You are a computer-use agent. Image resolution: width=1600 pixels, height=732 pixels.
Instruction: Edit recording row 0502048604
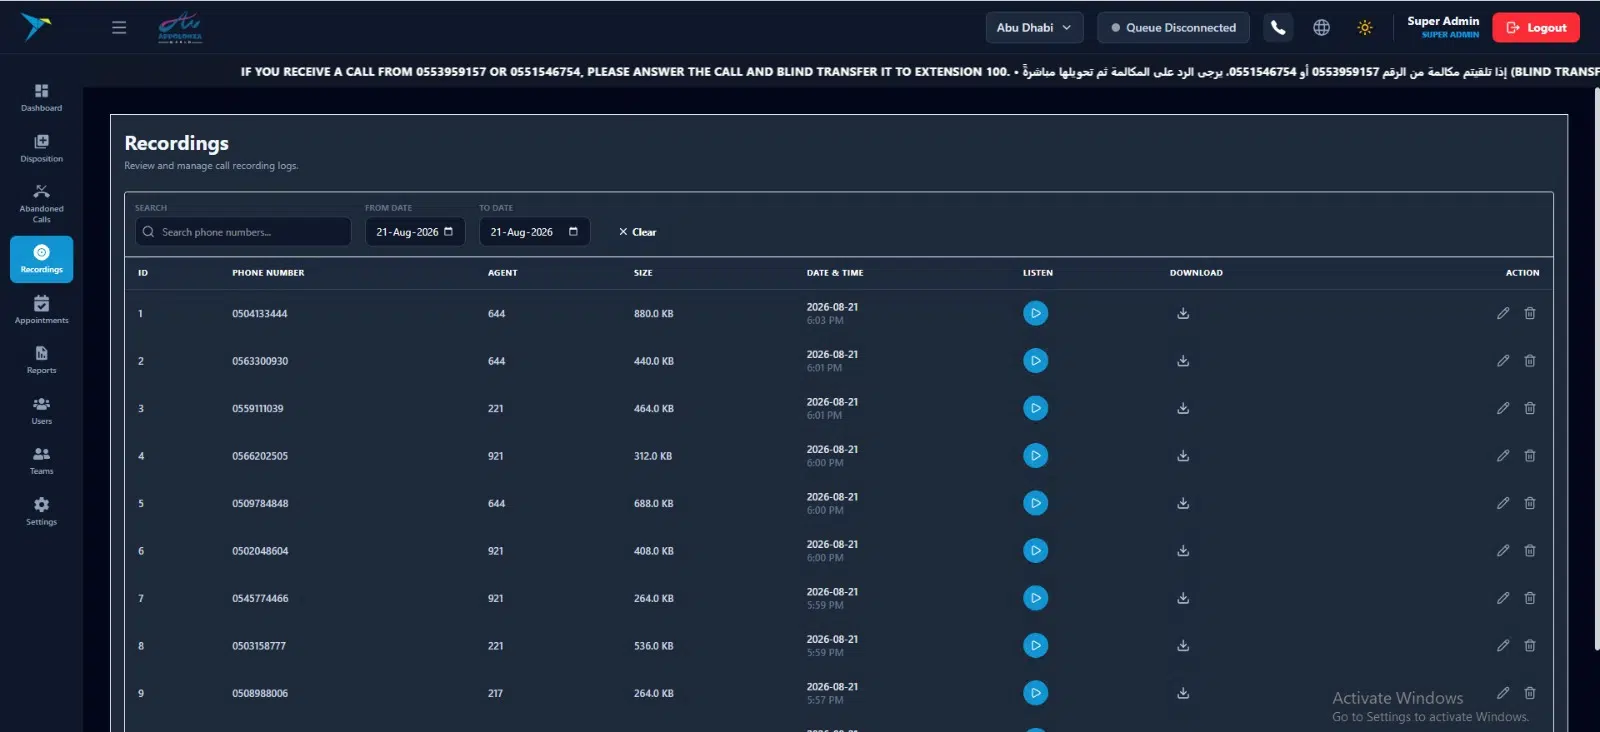pos(1503,550)
